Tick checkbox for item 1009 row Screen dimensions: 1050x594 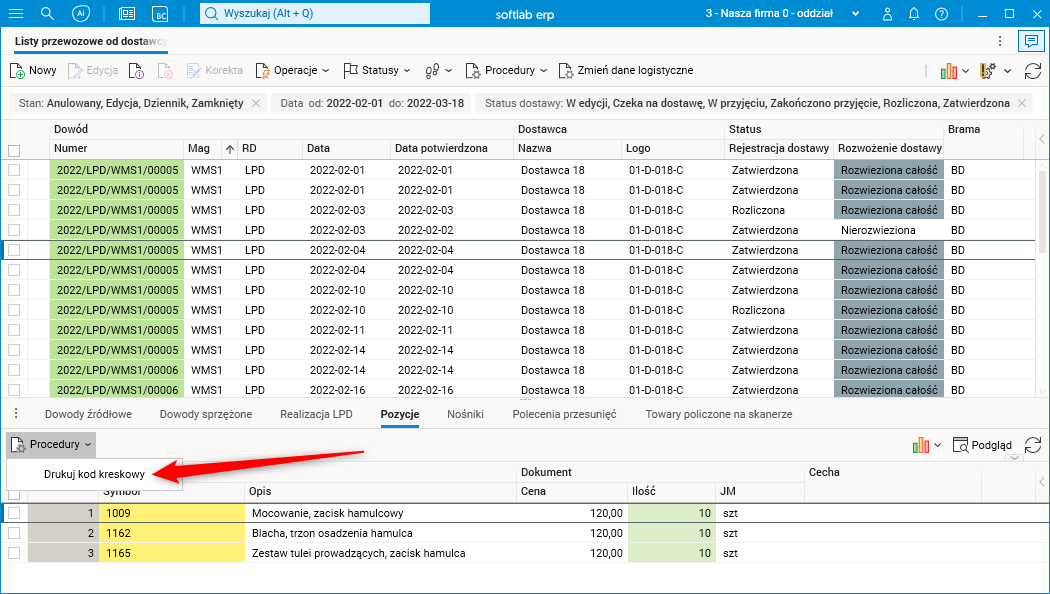pyautogui.click(x=14, y=513)
